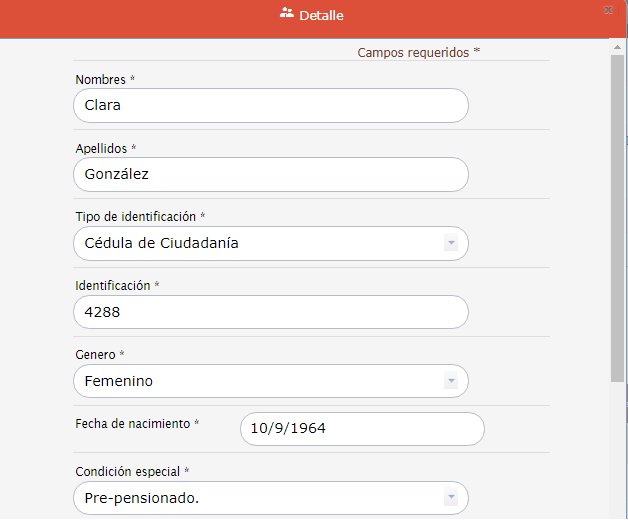Image resolution: width=628 pixels, height=520 pixels.
Task: Click the Identificación field label
Action: (113, 286)
